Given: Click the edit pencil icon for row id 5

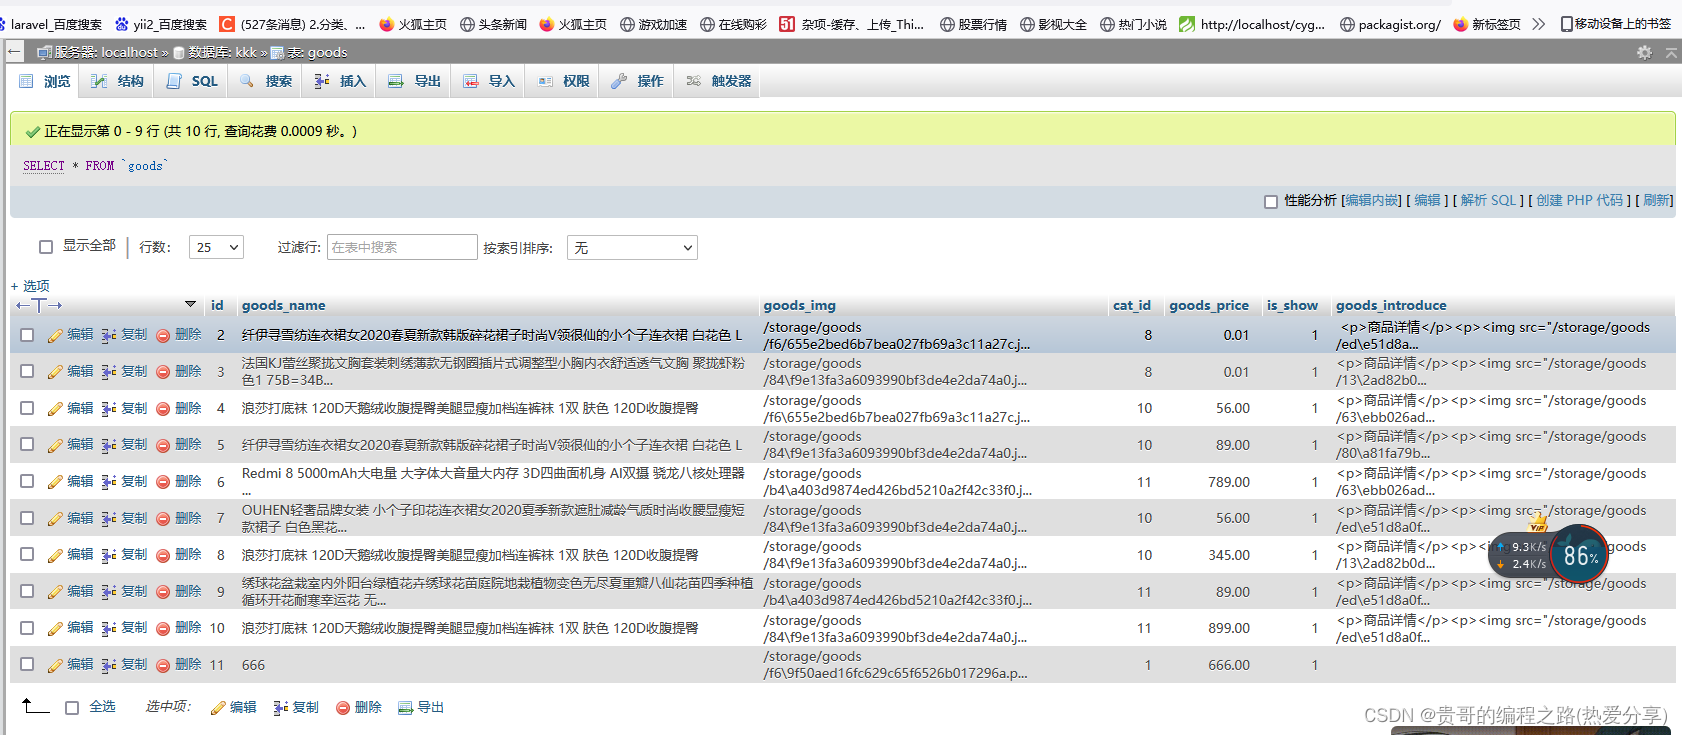Looking at the screenshot, I should [55, 445].
